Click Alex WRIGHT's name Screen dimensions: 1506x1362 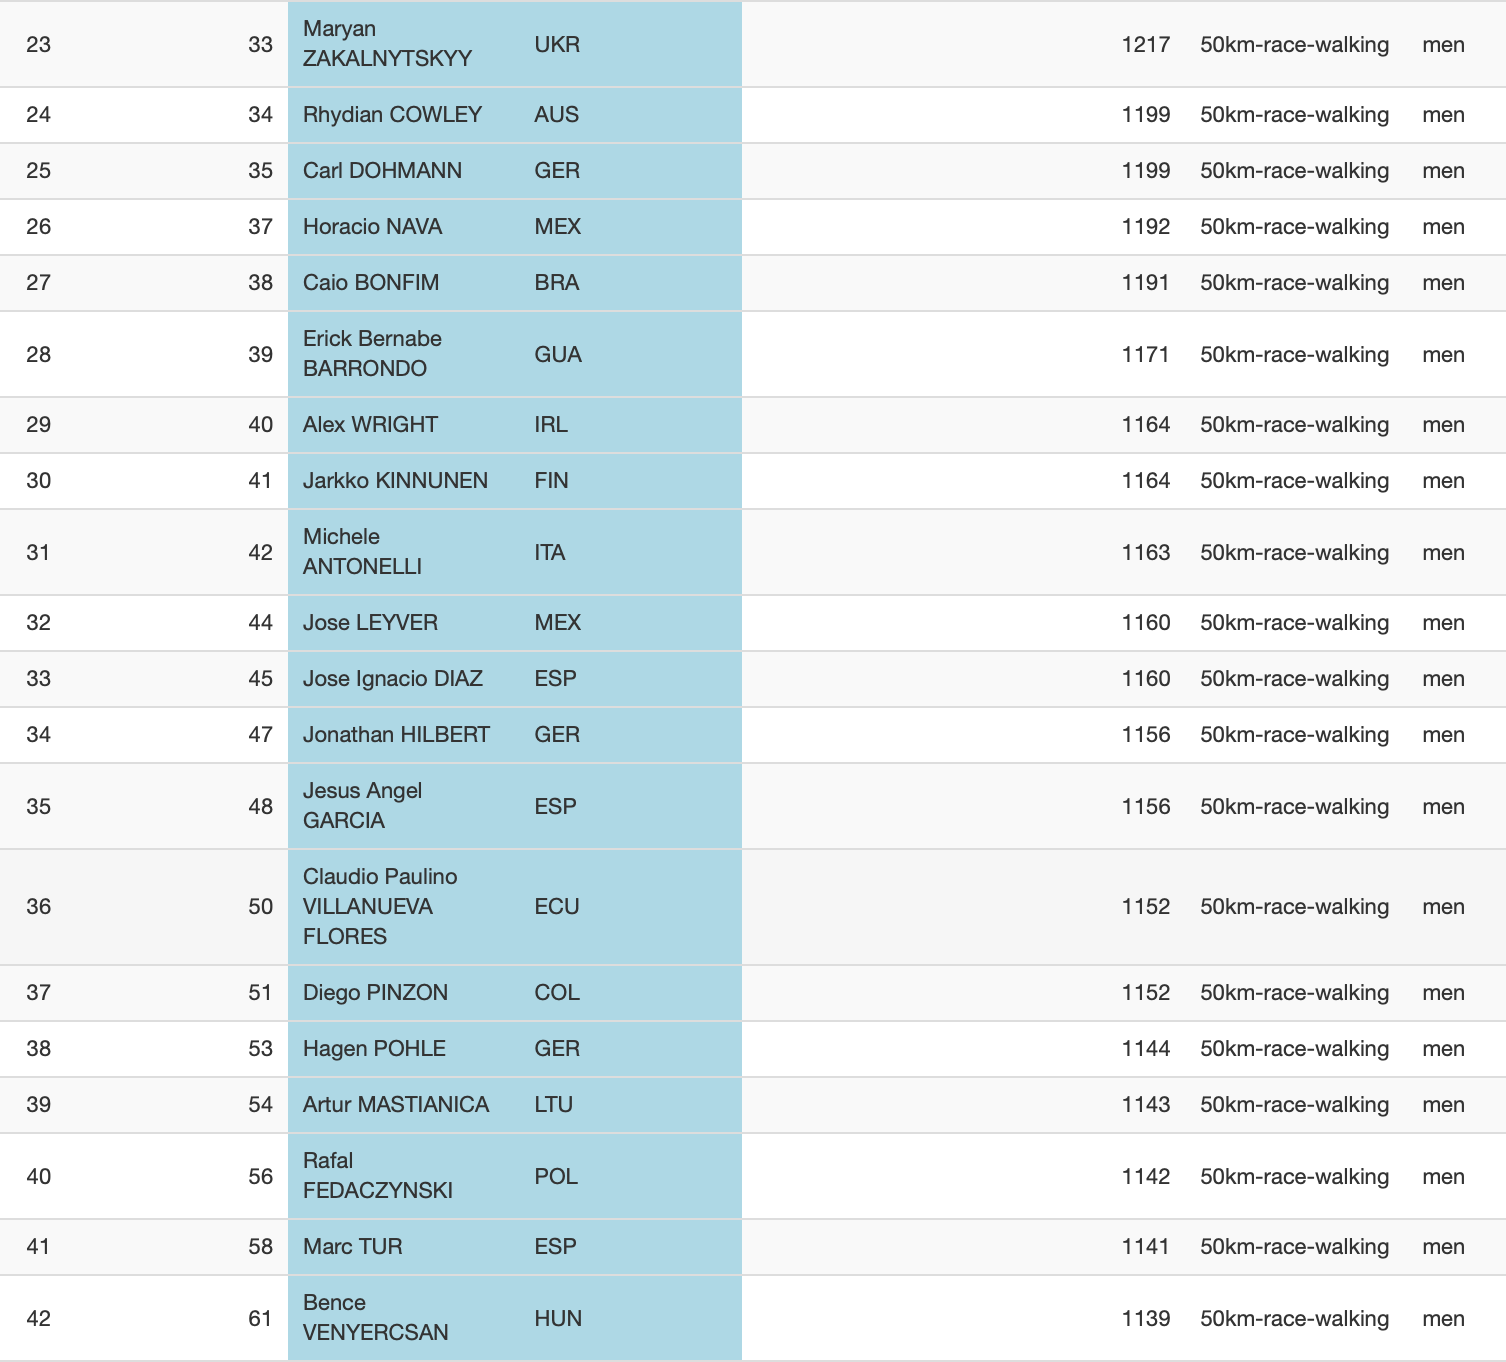click(370, 425)
